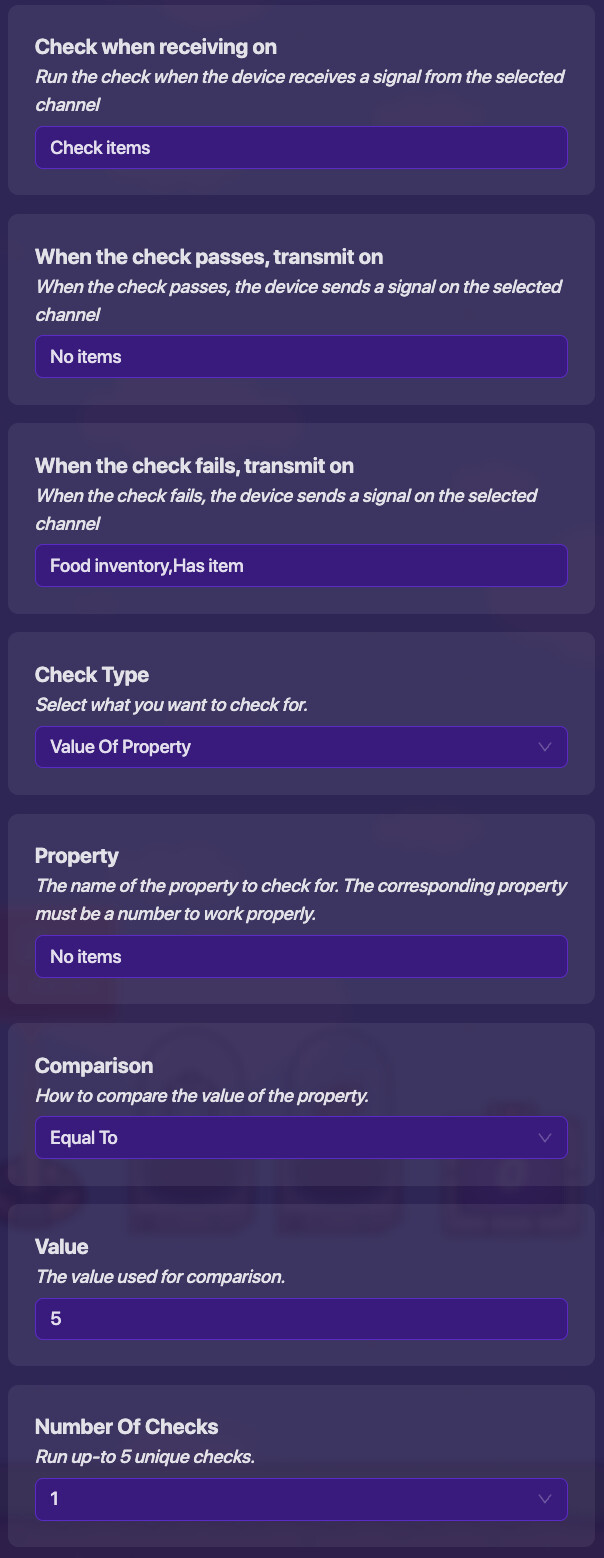Click the Check items channel input field
604x1558 pixels.
(x=300, y=148)
